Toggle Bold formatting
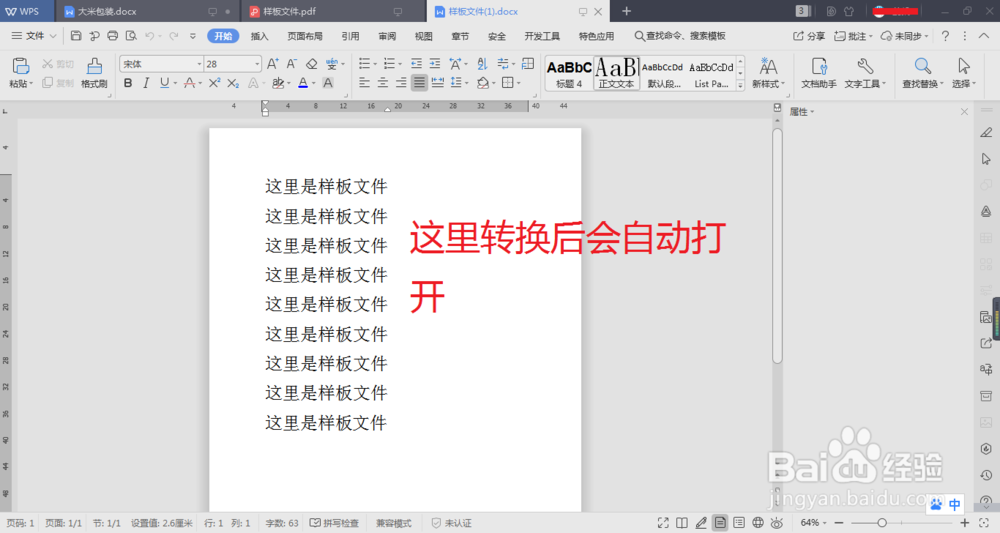Screen dimensions: 1000x533 point(128,83)
